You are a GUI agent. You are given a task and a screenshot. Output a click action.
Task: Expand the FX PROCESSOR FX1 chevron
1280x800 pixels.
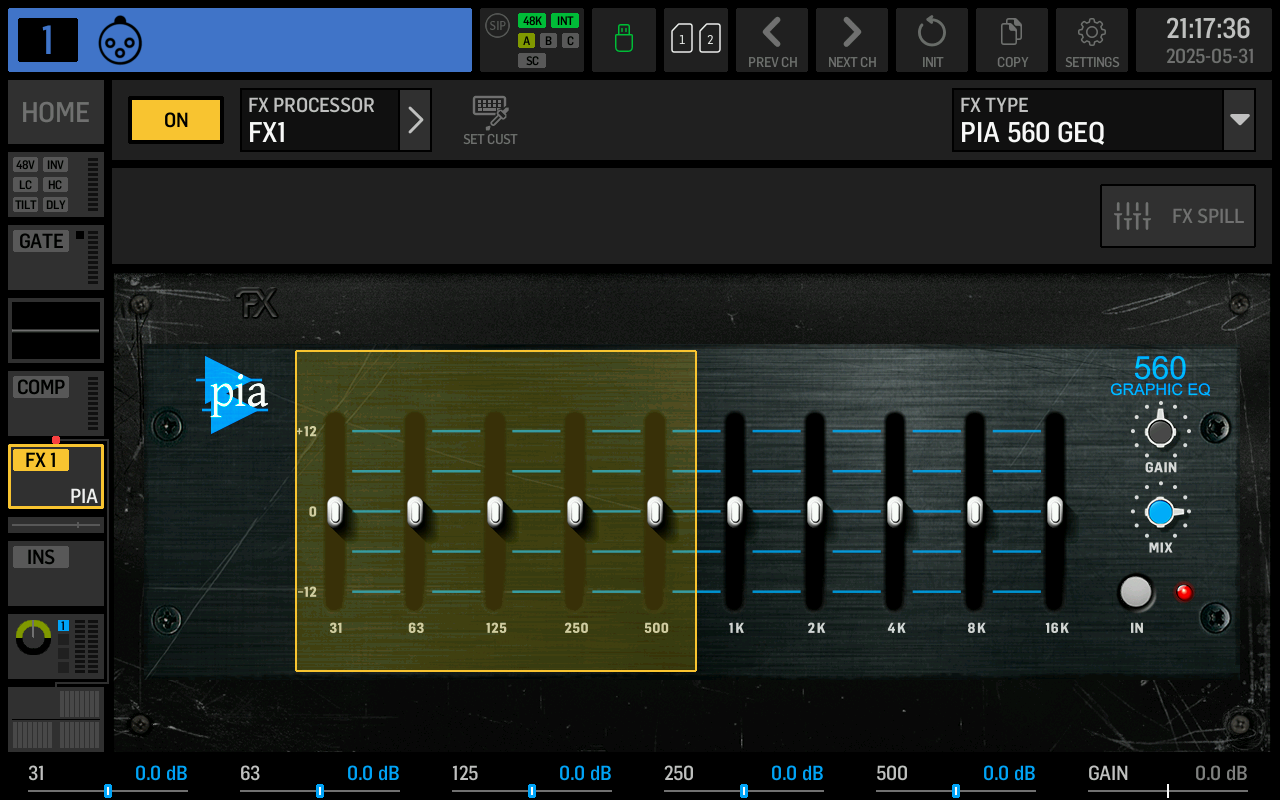pos(416,120)
